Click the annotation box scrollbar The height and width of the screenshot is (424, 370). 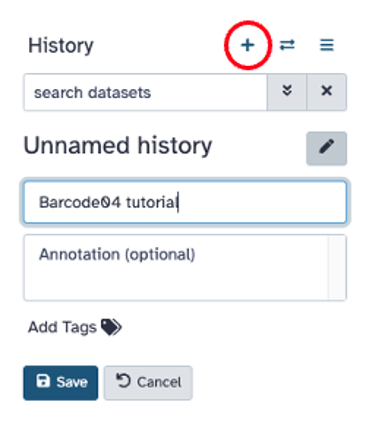[337, 268]
